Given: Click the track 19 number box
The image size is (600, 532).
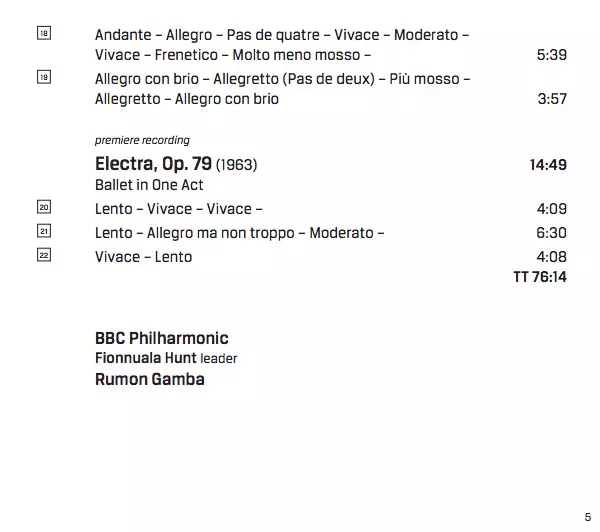Looking at the screenshot, I should pyautogui.click(x=43, y=78).
